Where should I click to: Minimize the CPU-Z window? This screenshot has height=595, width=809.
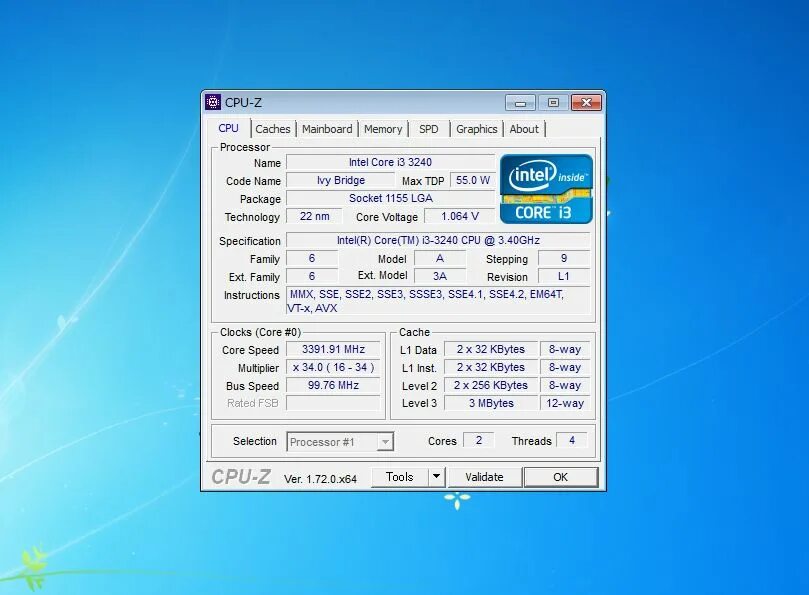520,103
